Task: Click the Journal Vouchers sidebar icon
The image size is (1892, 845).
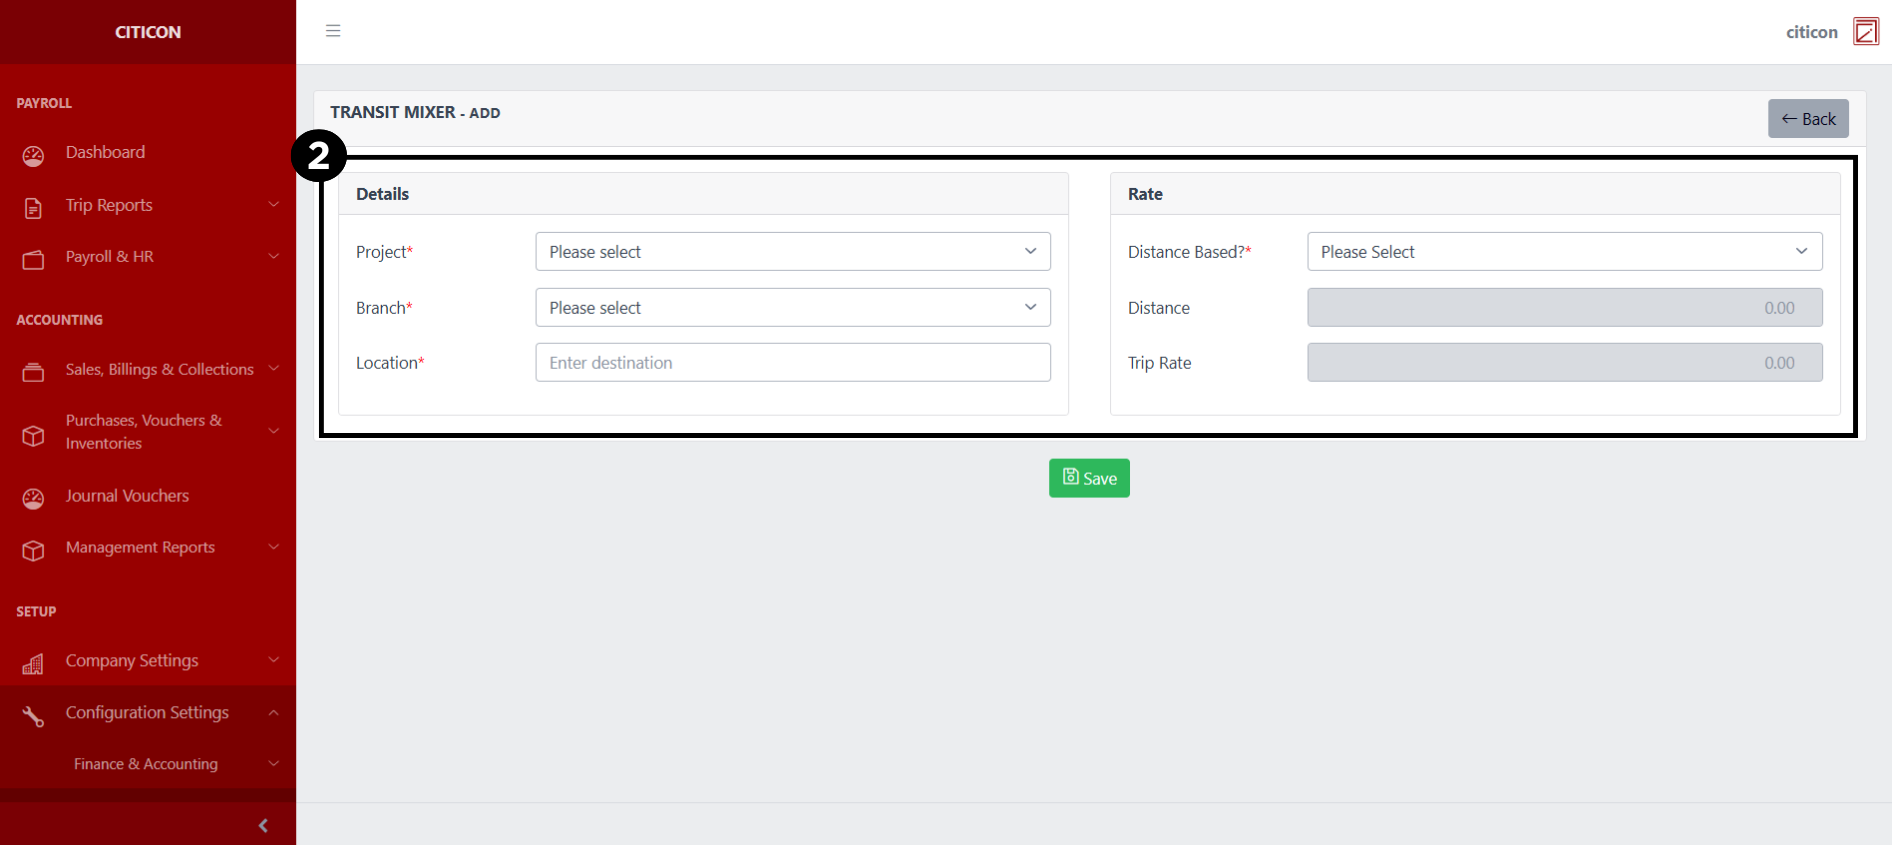Action: [33, 498]
